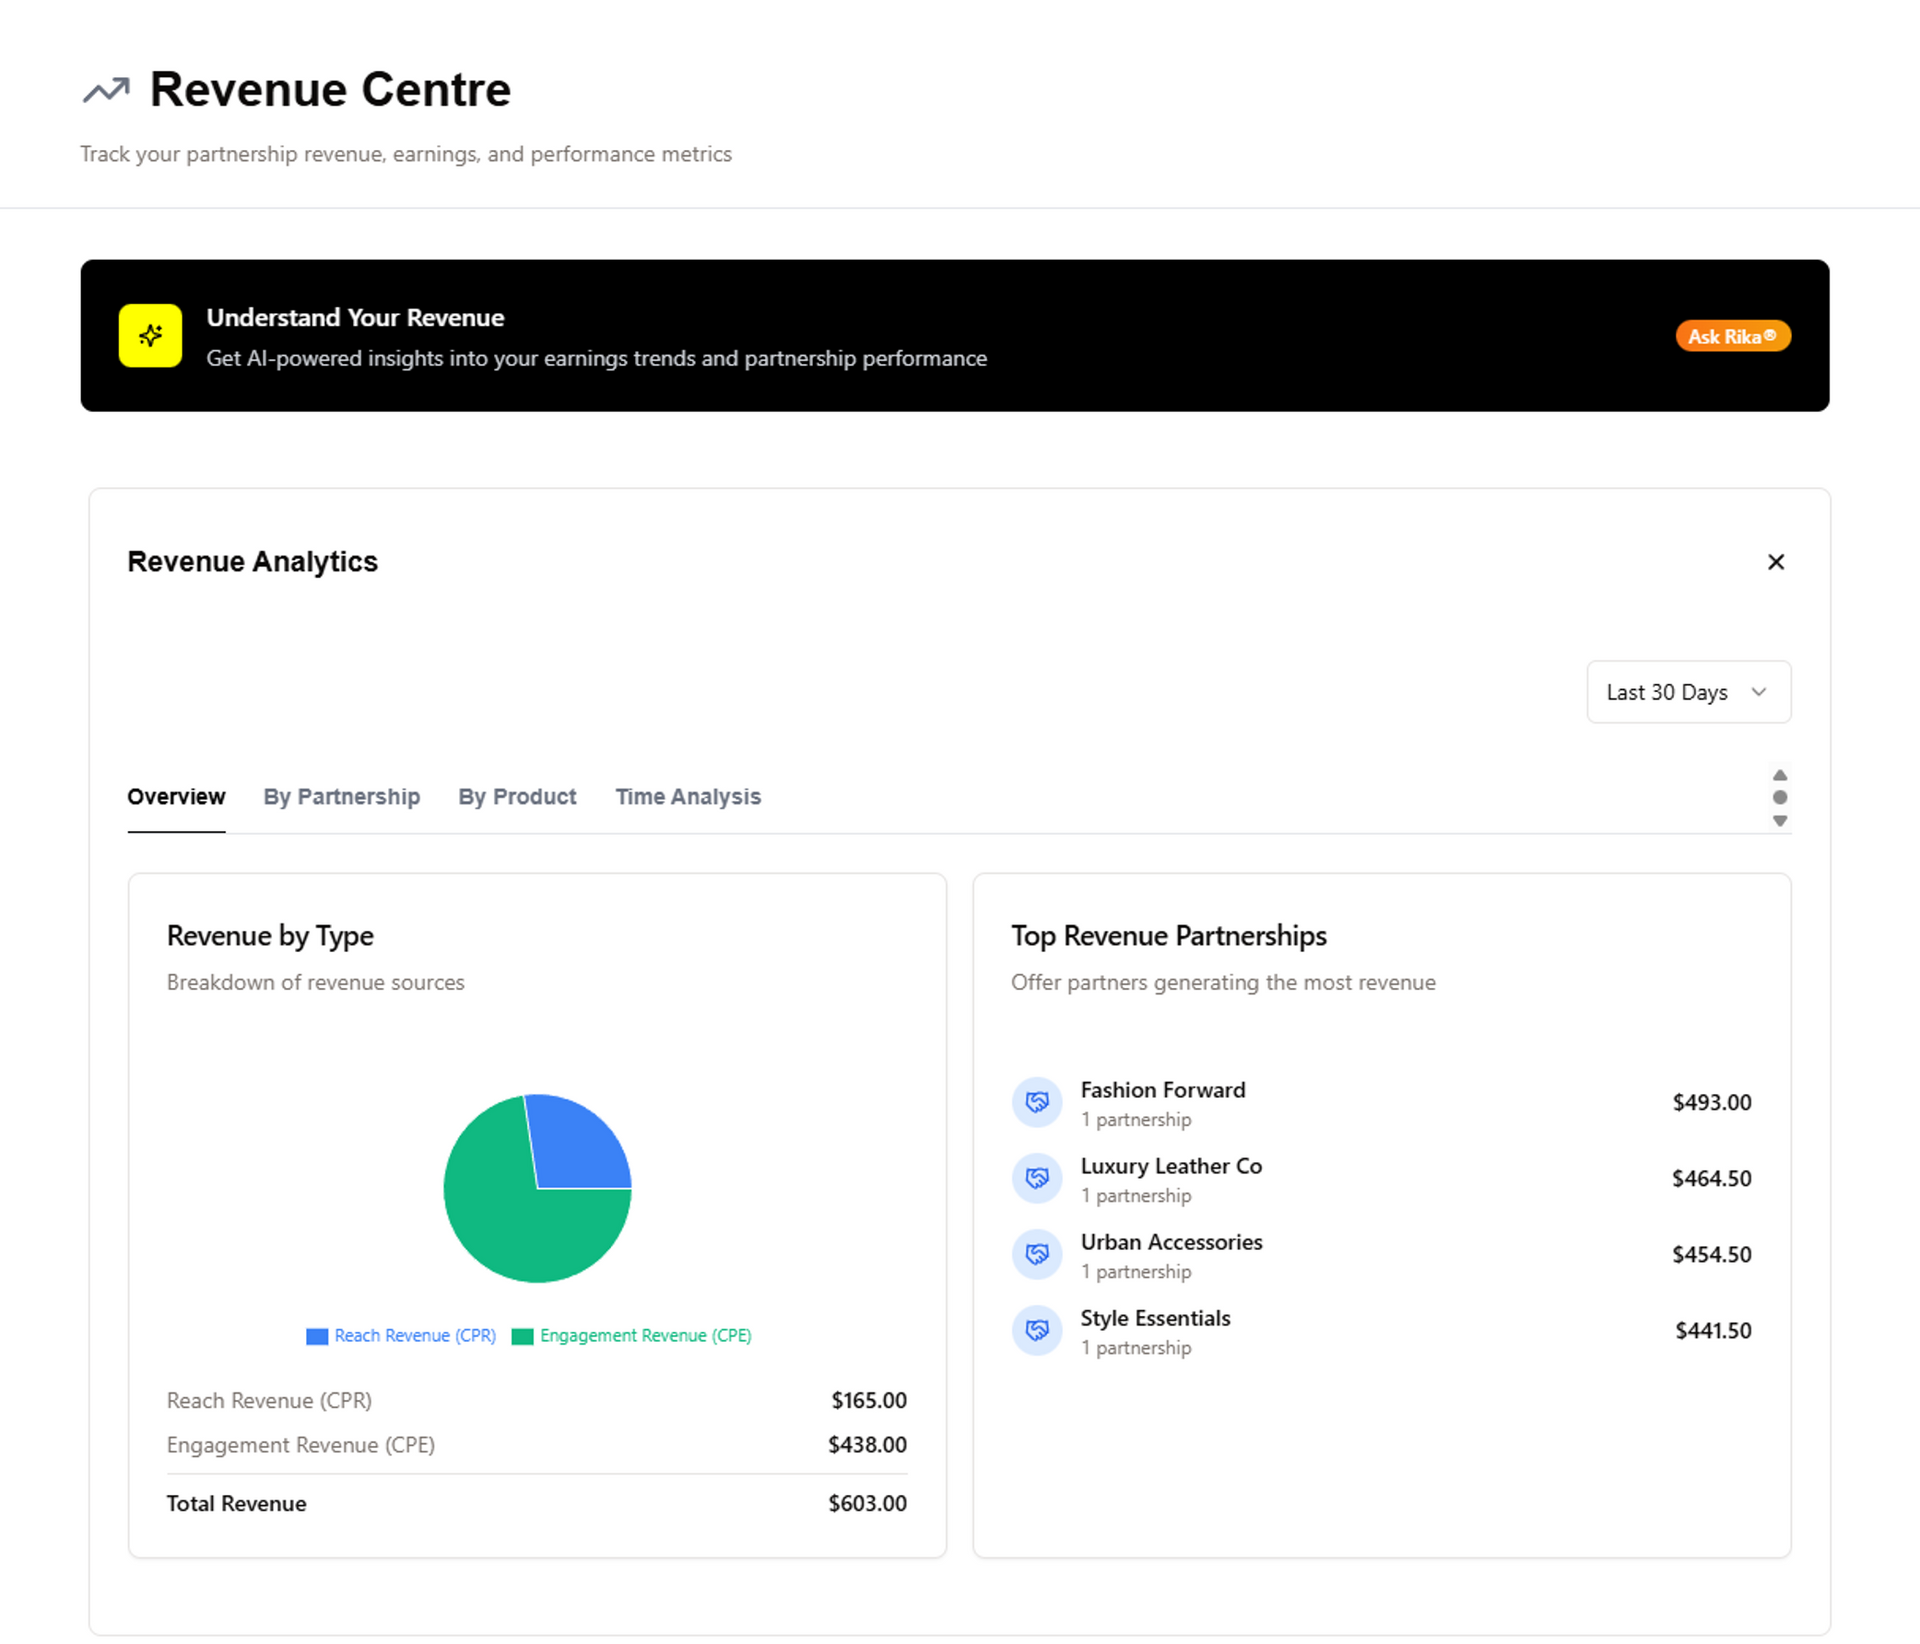
Task: Click the Urban Accessories handshake icon
Action: (1037, 1254)
